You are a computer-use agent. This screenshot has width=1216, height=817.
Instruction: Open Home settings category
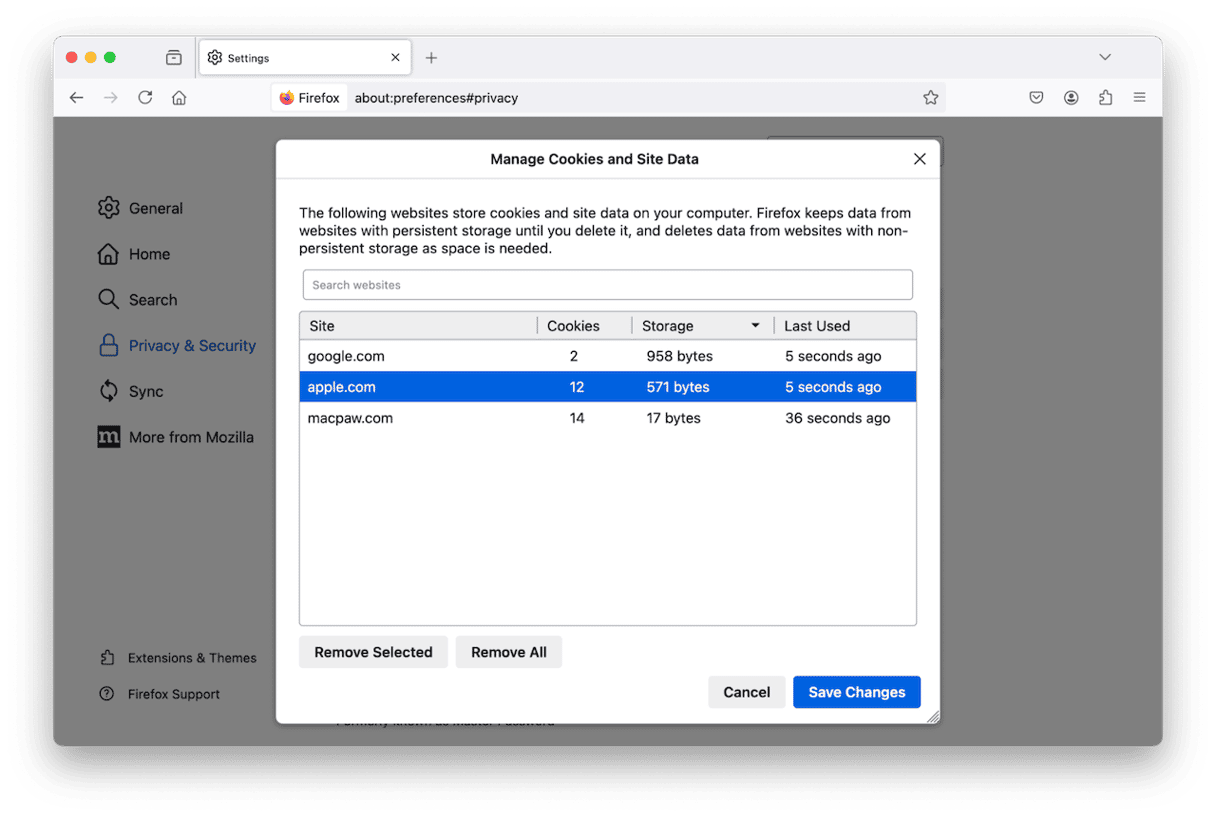pyautogui.click(x=134, y=254)
